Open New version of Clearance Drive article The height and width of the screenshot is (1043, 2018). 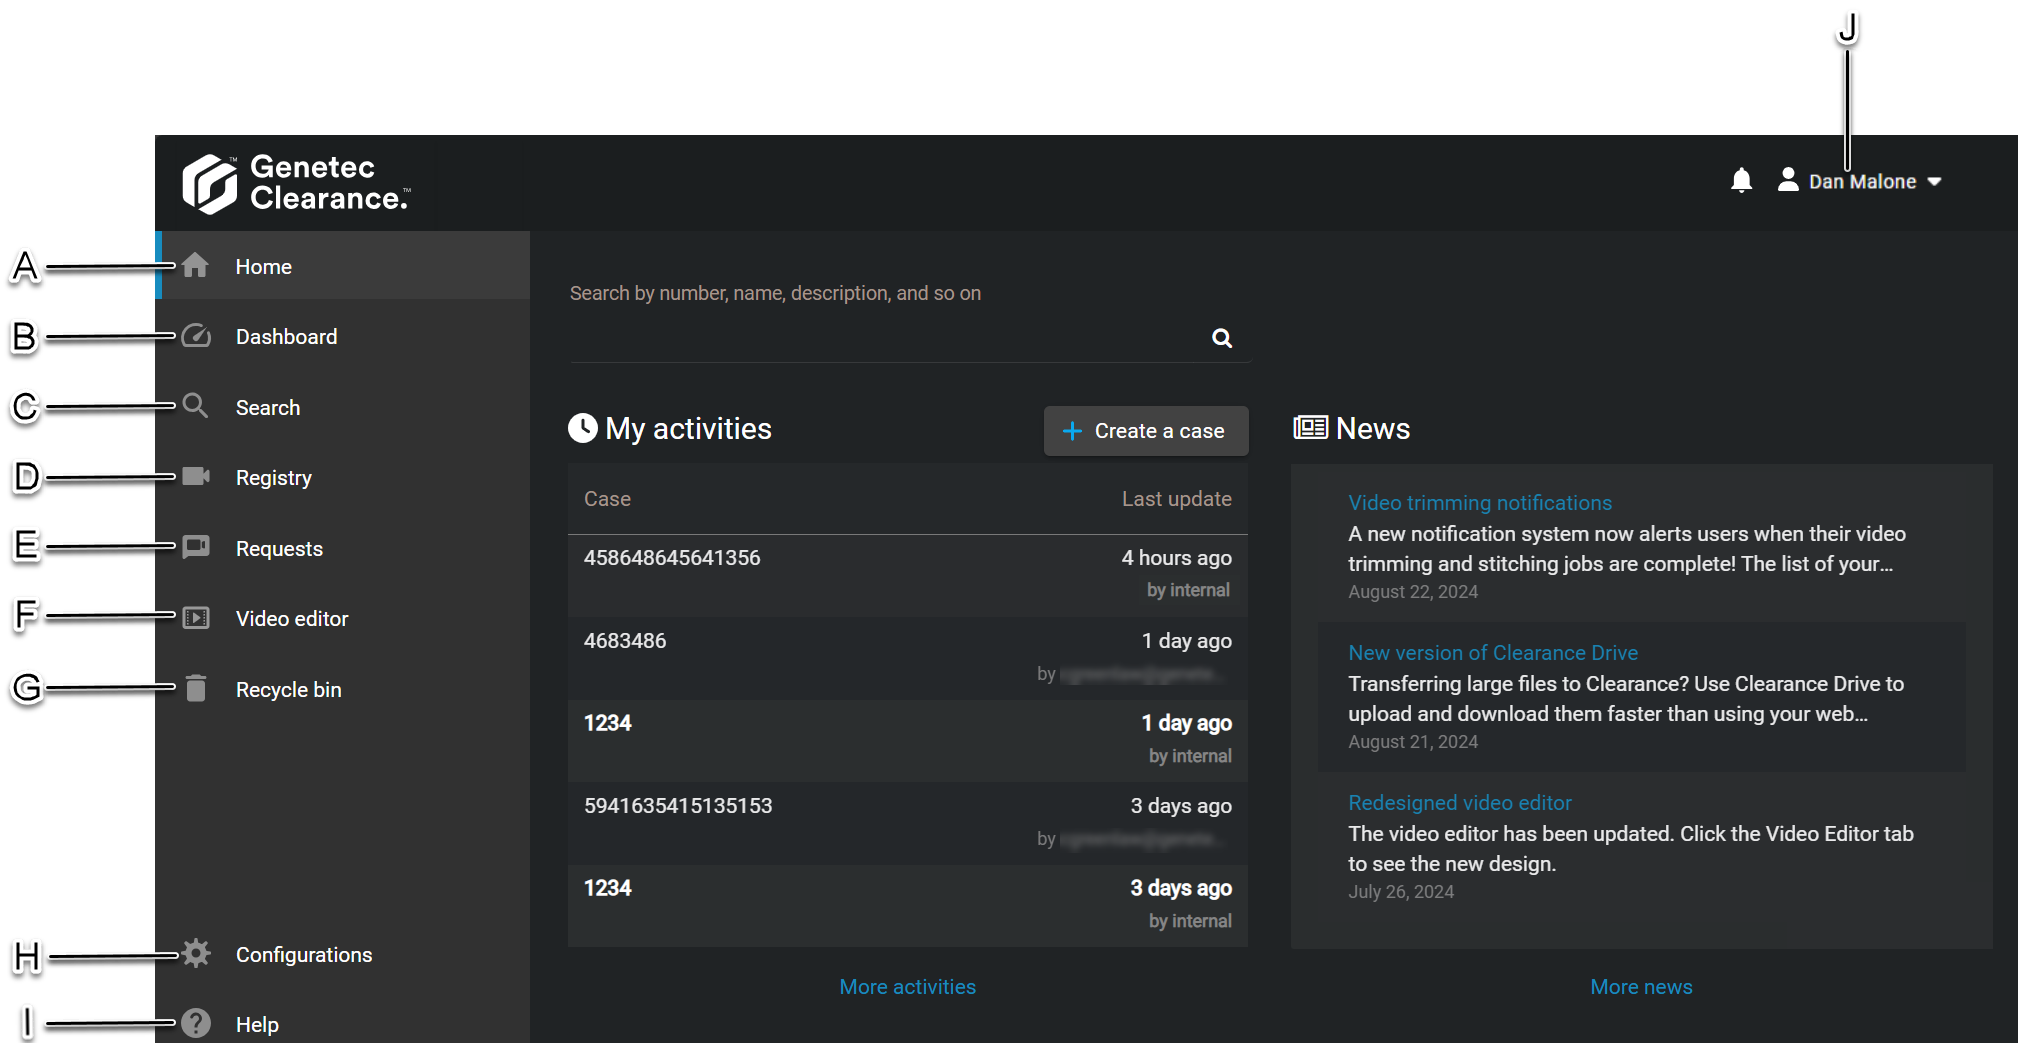point(1493,652)
